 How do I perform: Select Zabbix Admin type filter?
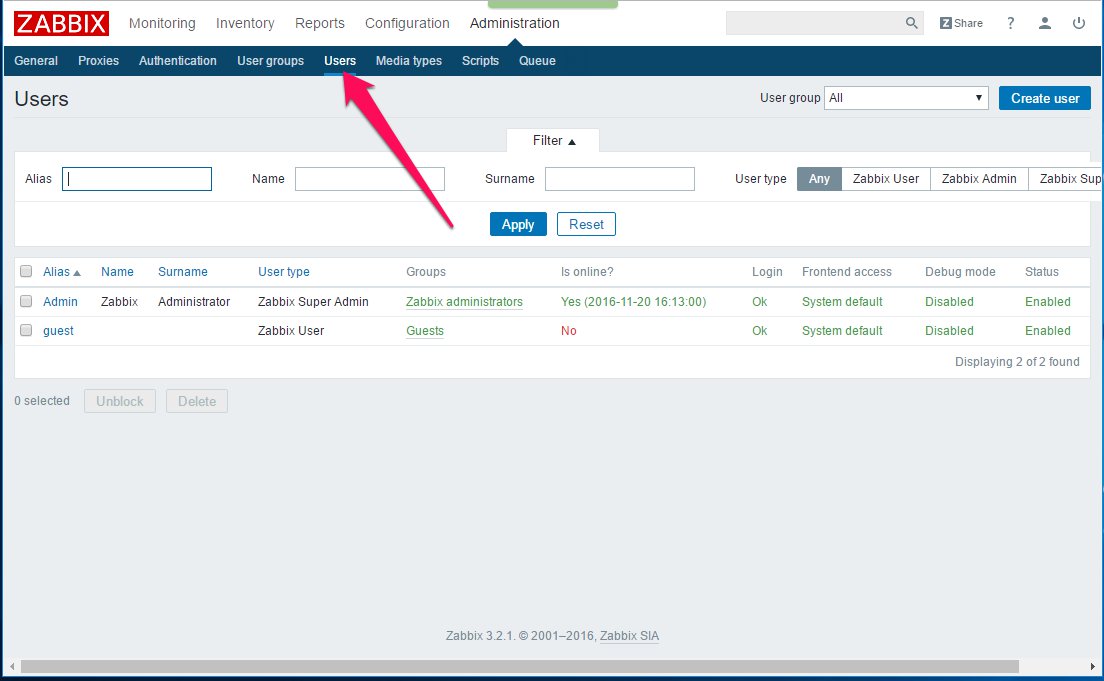pyautogui.click(x=979, y=179)
